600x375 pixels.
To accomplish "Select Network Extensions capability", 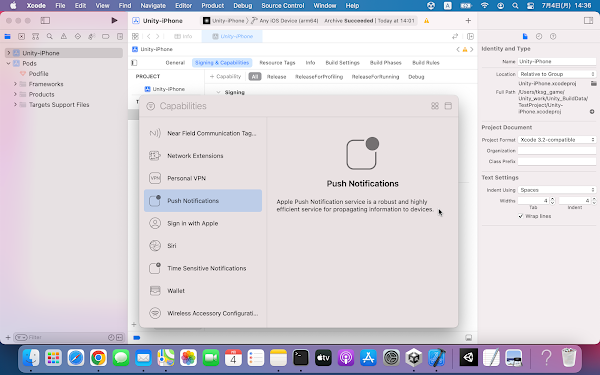I will click(x=203, y=156).
